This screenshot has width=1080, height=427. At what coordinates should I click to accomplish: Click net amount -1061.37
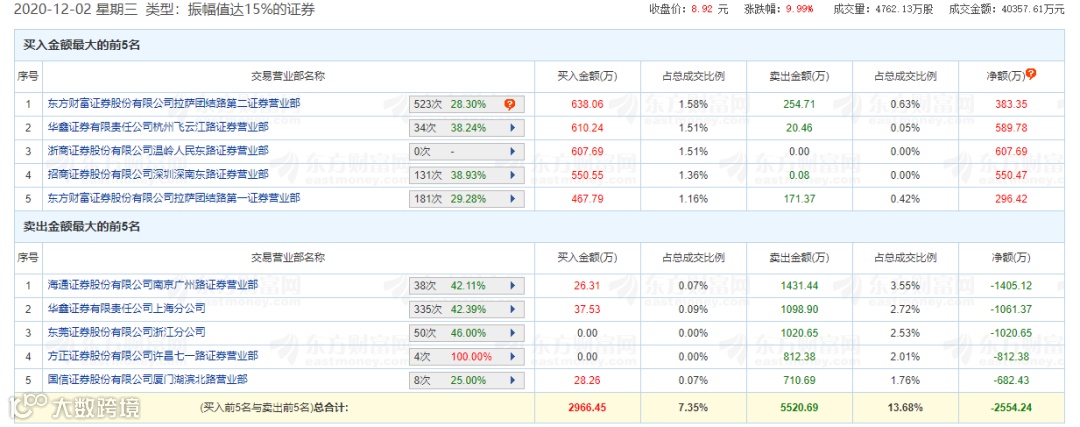pos(1011,309)
